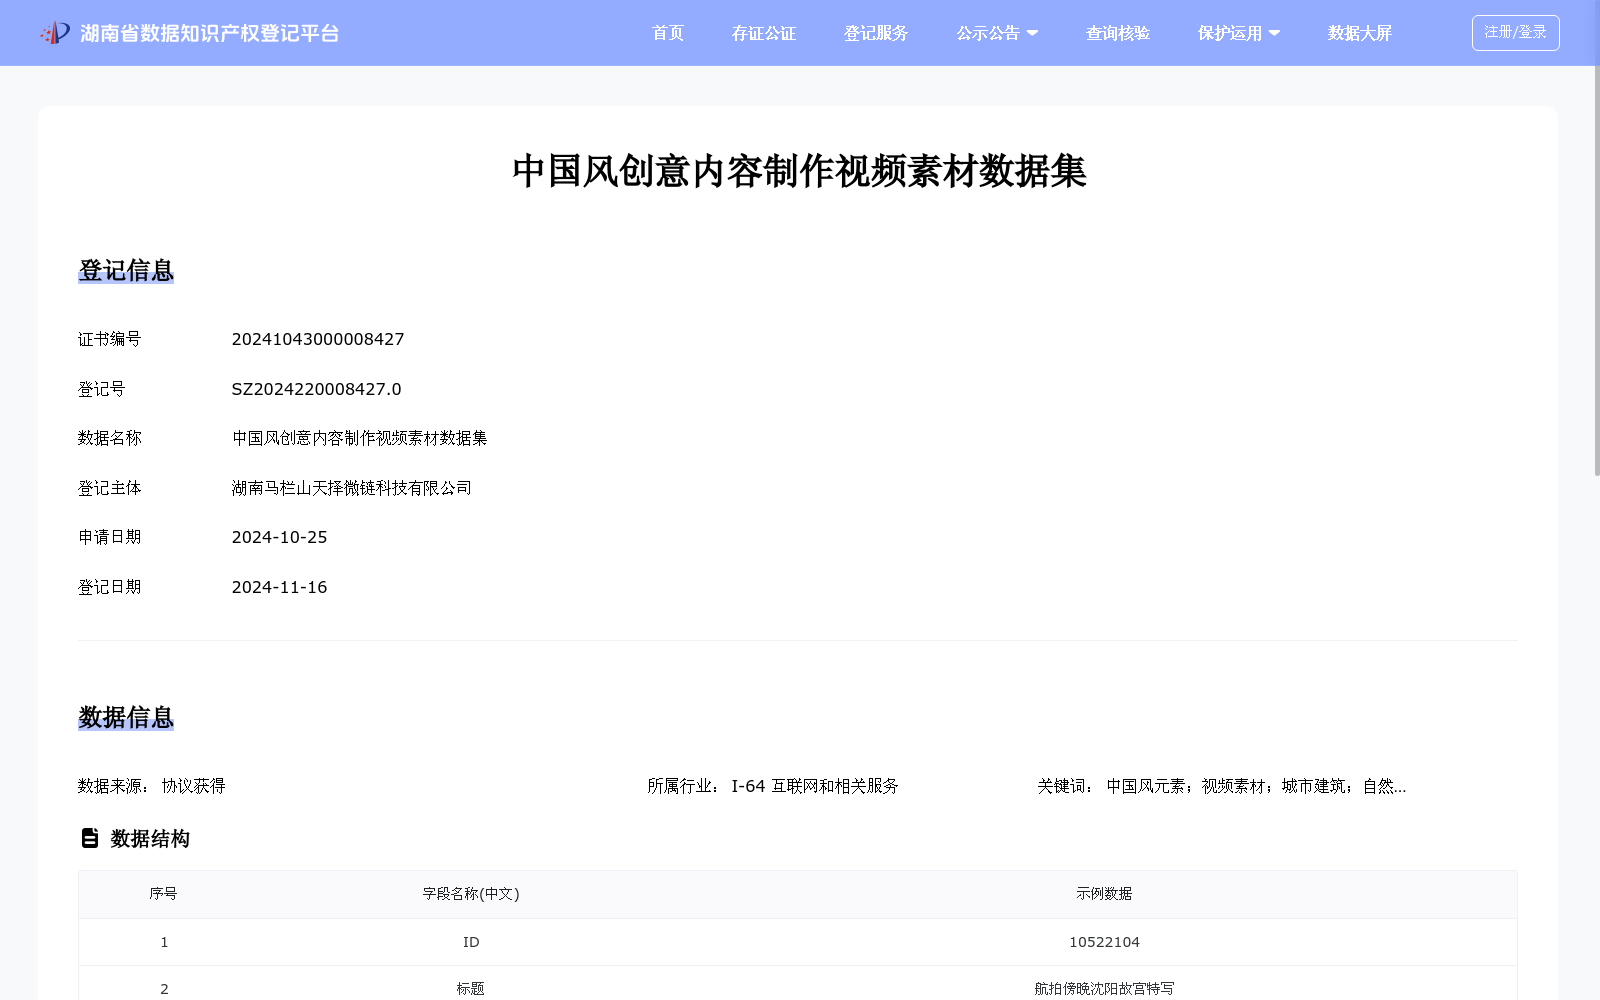Click the 登记日期 label
This screenshot has width=1600, height=1000.
click(110, 587)
